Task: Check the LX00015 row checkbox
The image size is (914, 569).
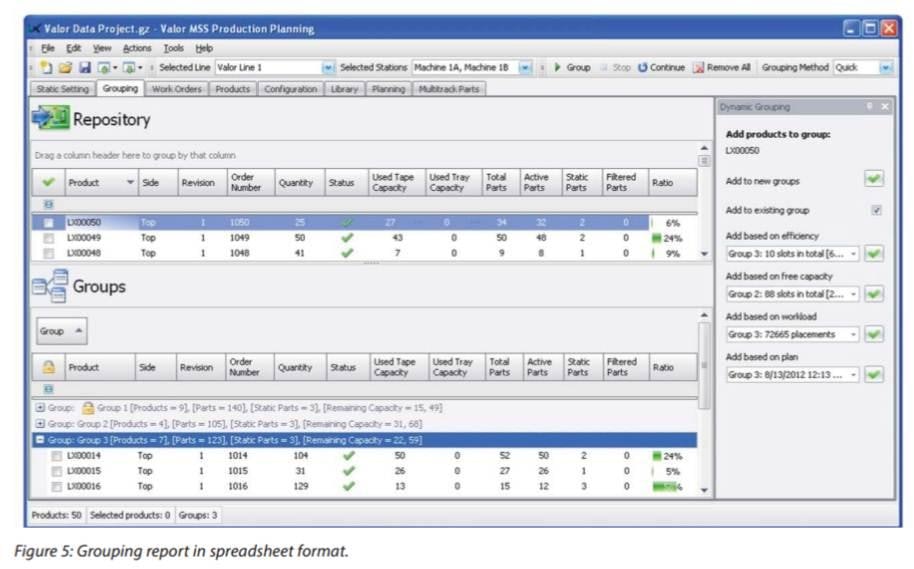Action: click(56, 471)
